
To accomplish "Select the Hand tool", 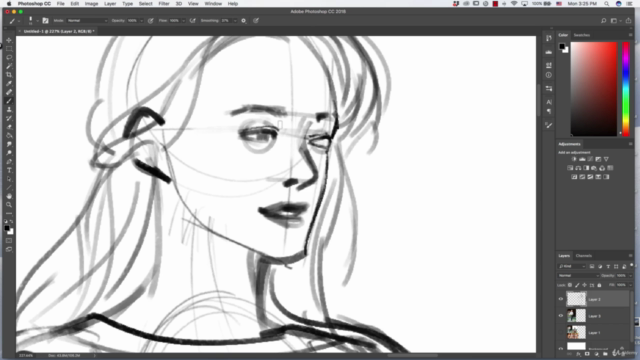I will click(x=9, y=196).
